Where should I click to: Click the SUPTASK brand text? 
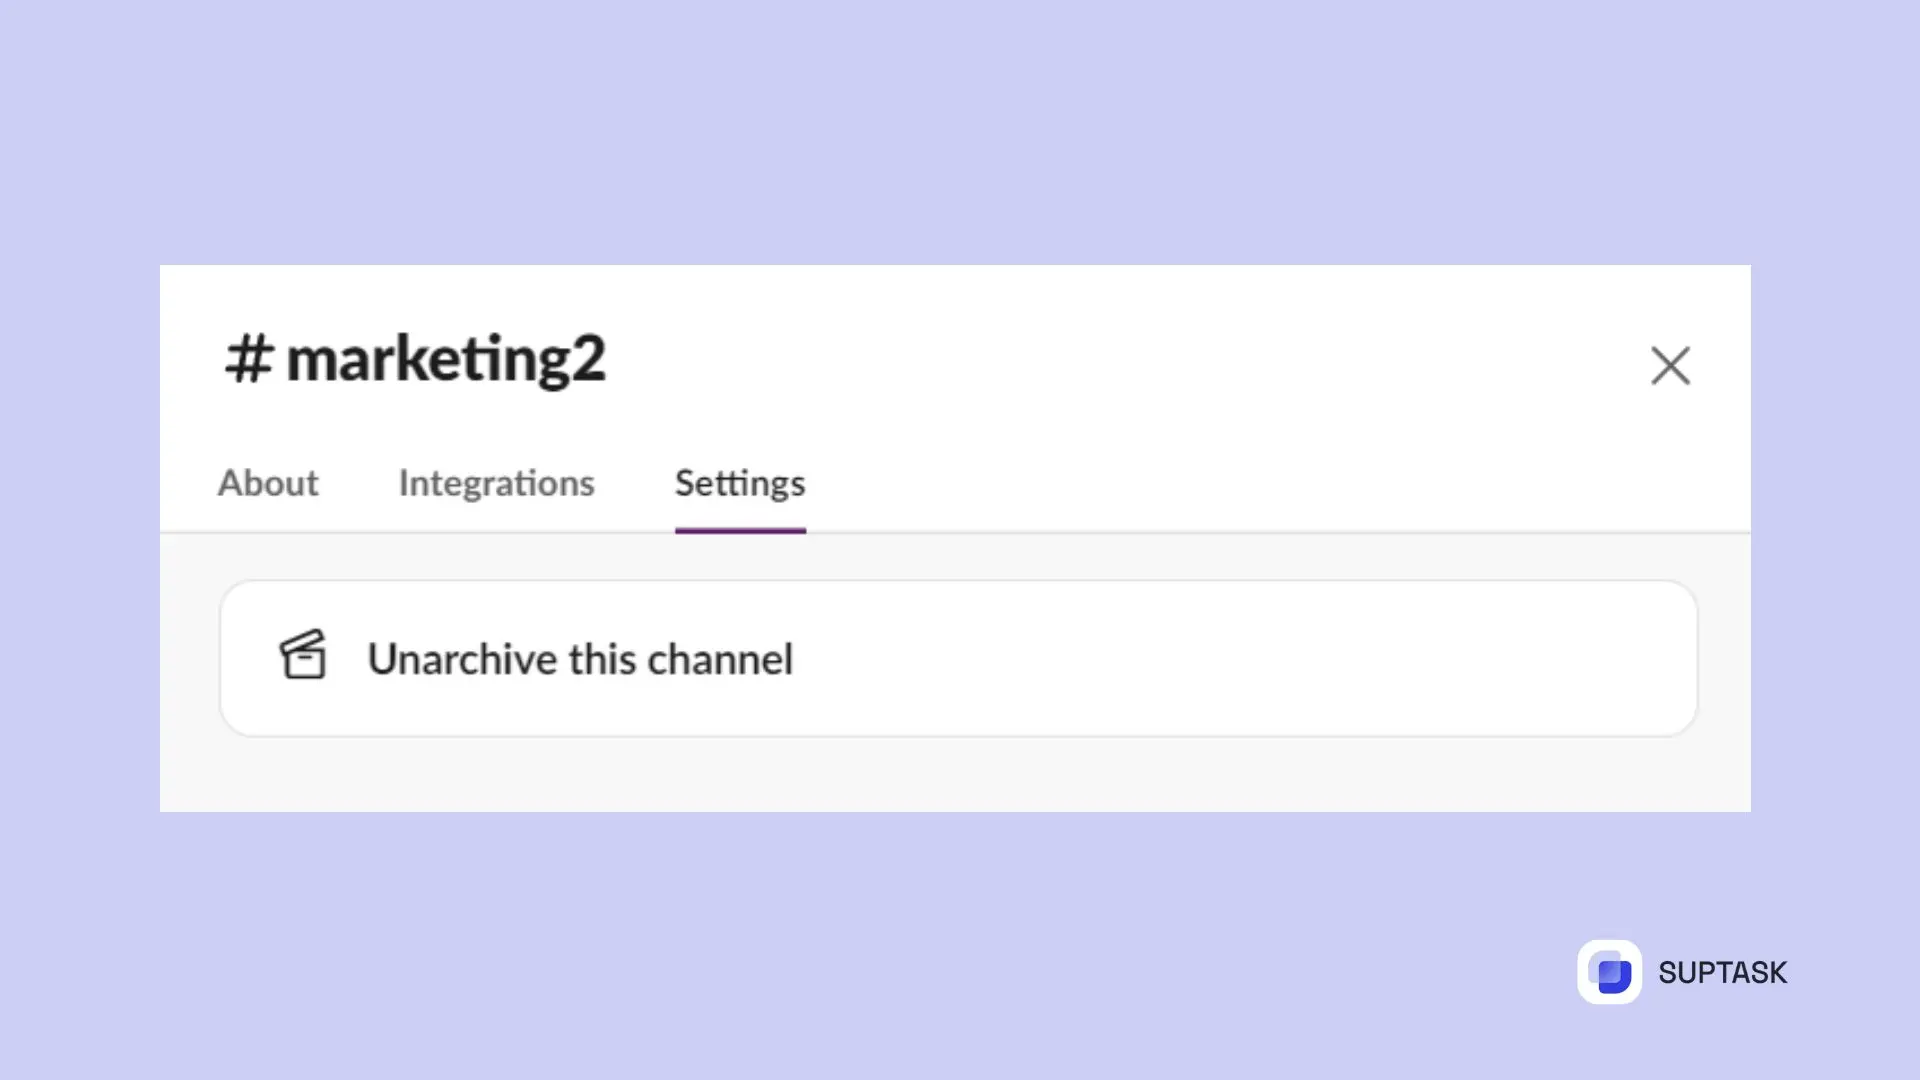coord(1722,972)
